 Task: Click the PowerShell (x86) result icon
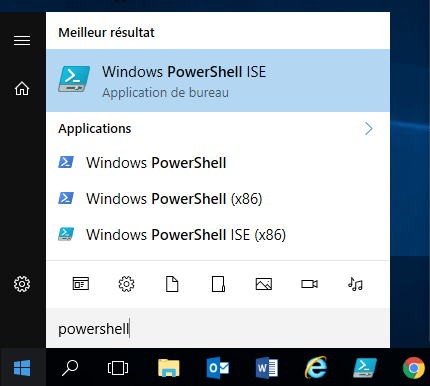pos(66,198)
